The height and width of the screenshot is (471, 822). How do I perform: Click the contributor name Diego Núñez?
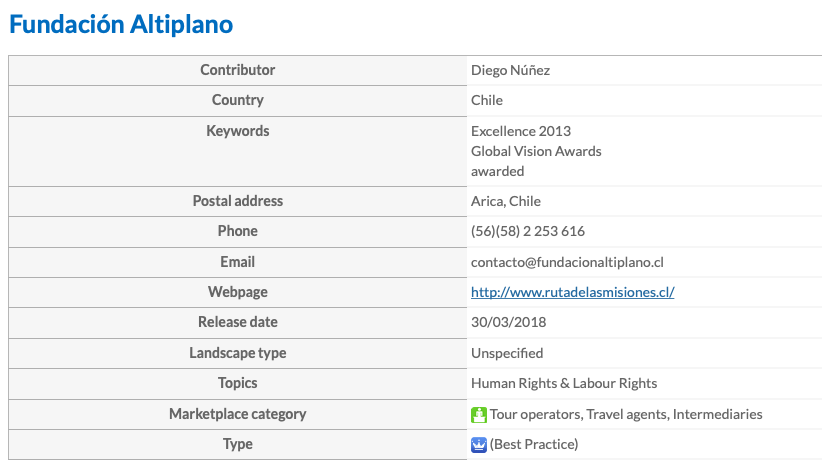click(510, 70)
